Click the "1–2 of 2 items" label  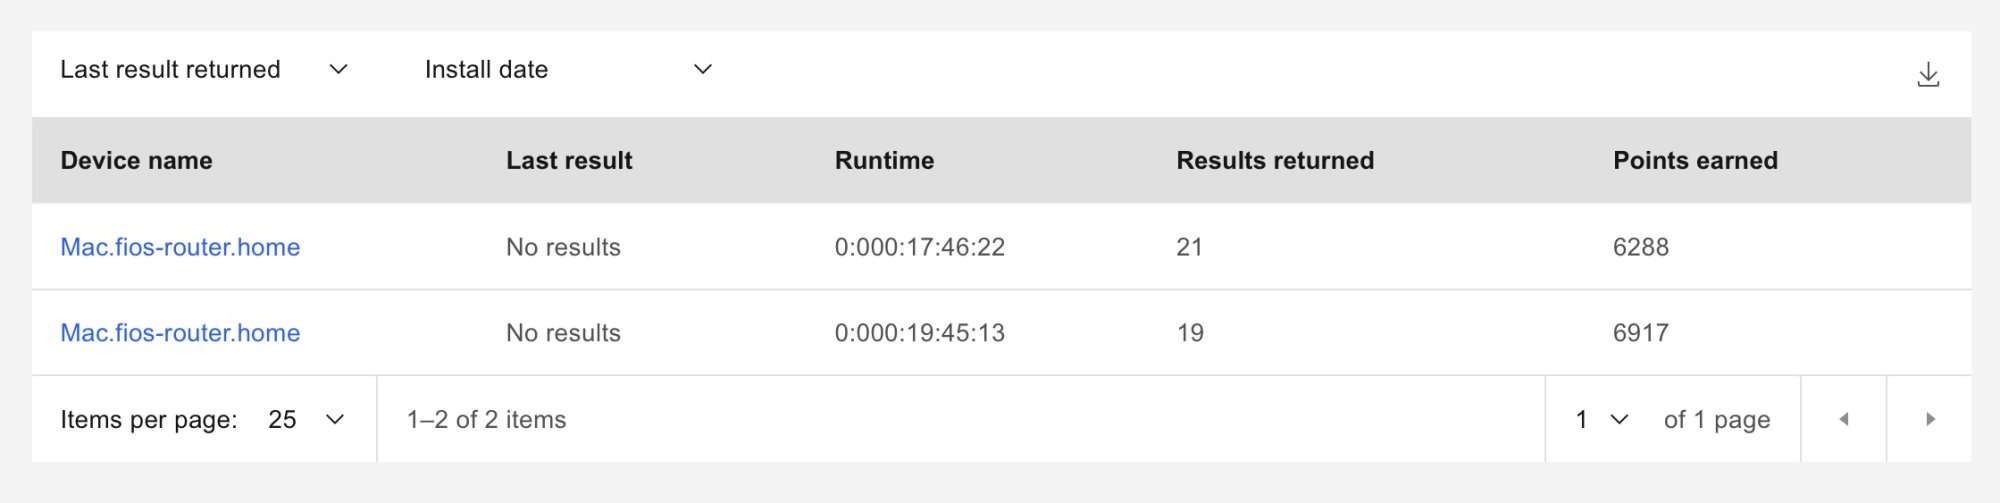coord(486,419)
